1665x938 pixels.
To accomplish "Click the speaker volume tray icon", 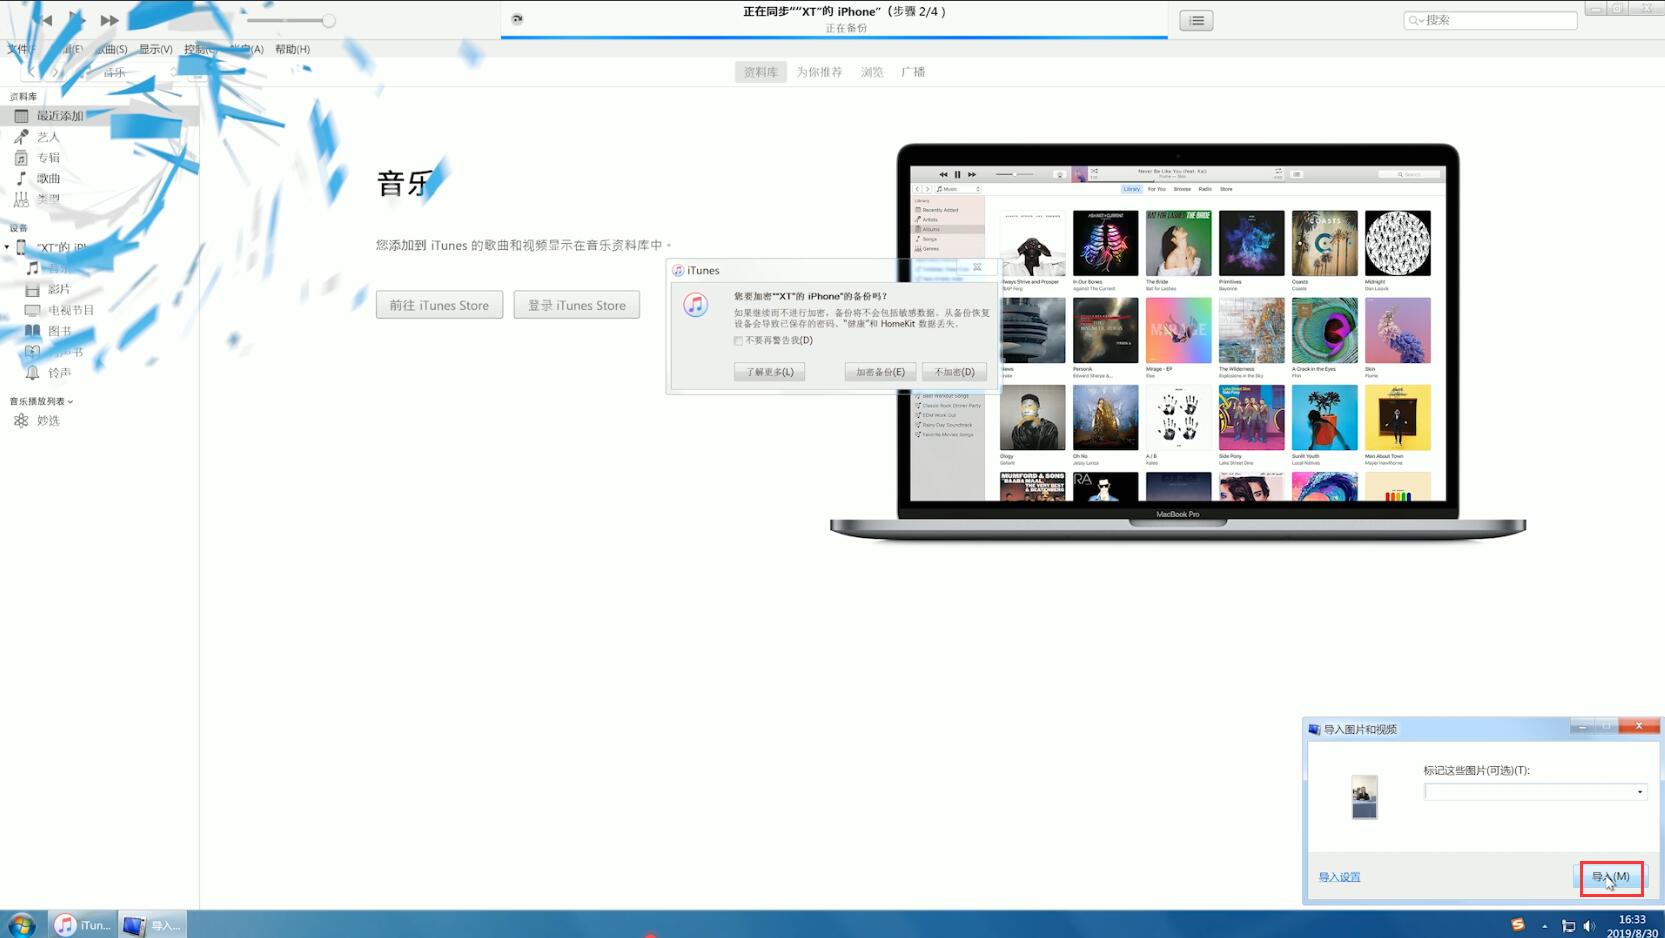I will pos(1589,926).
